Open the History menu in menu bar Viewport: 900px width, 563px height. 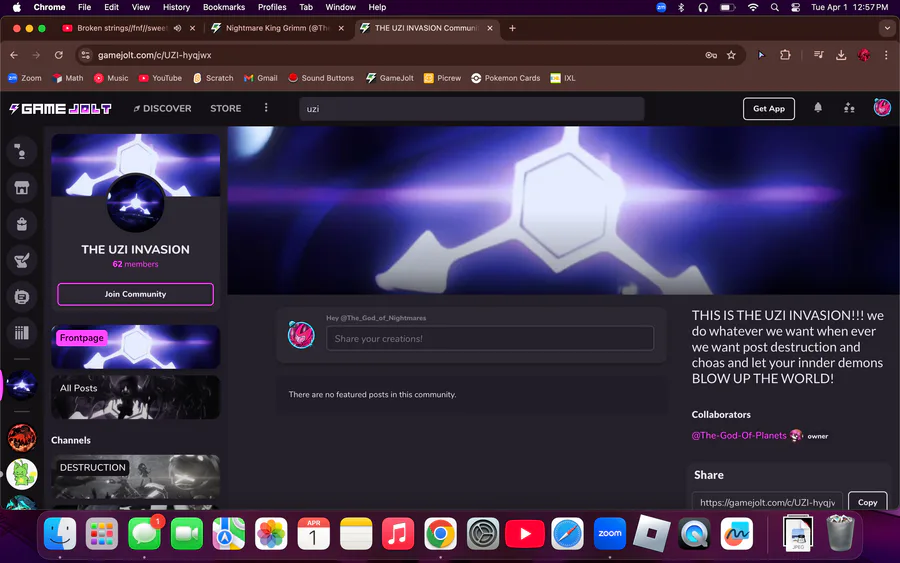click(176, 7)
